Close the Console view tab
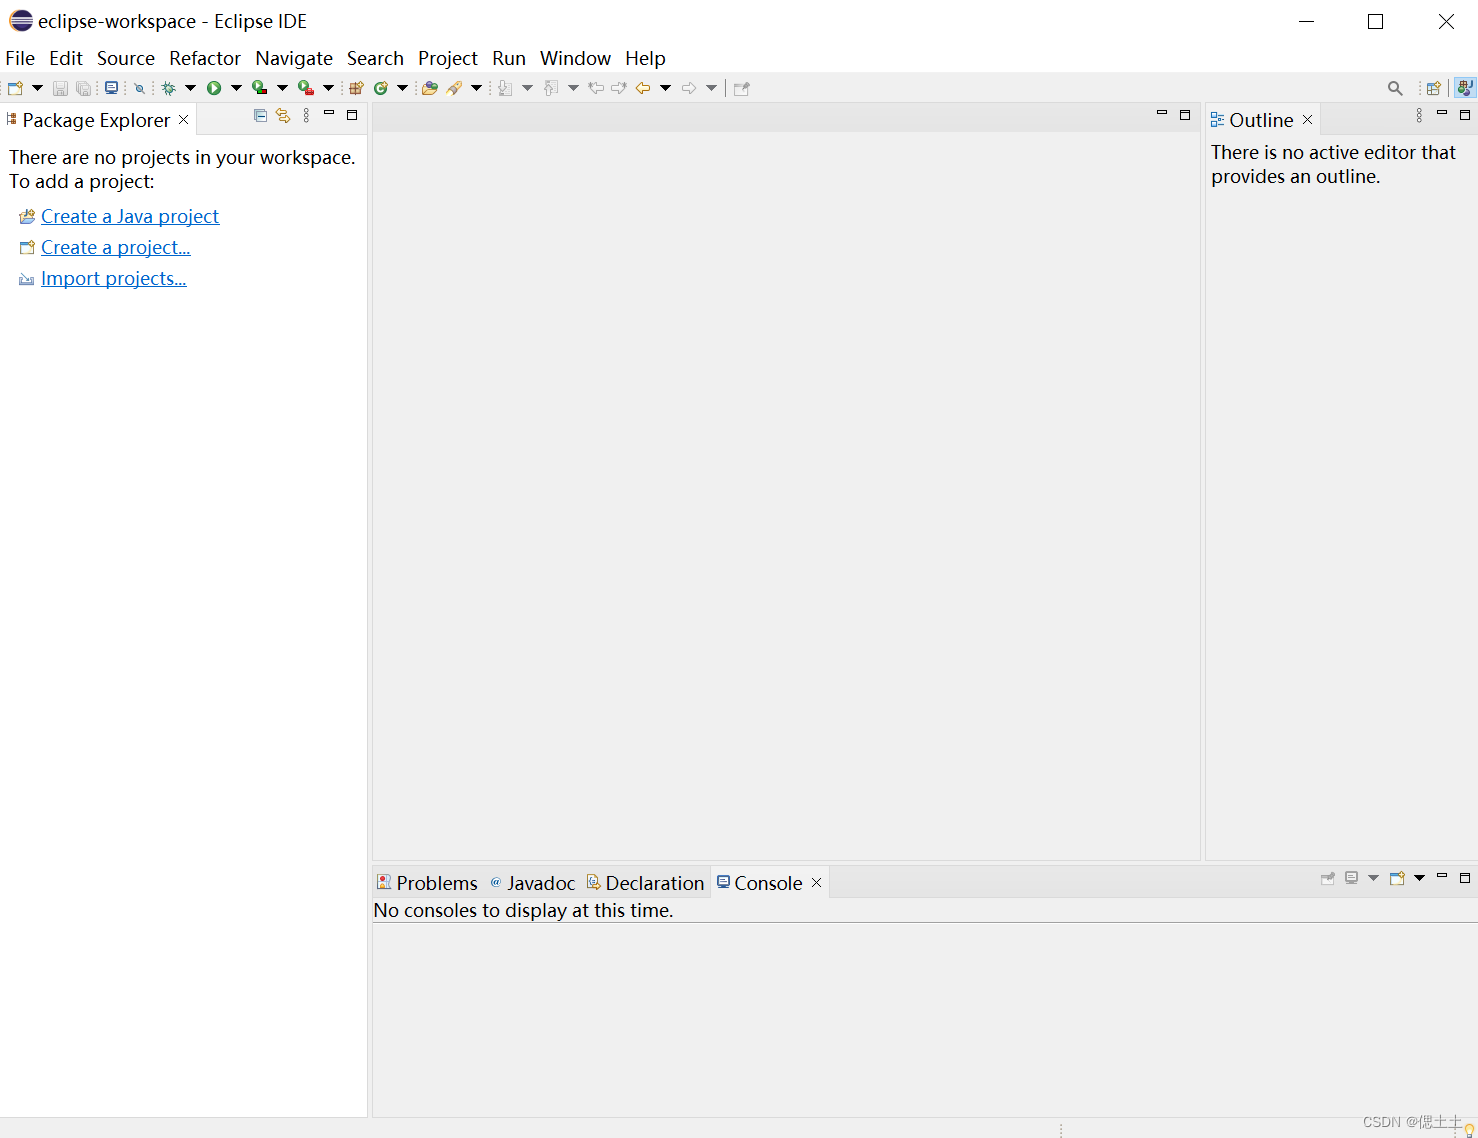 pyautogui.click(x=816, y=882)
